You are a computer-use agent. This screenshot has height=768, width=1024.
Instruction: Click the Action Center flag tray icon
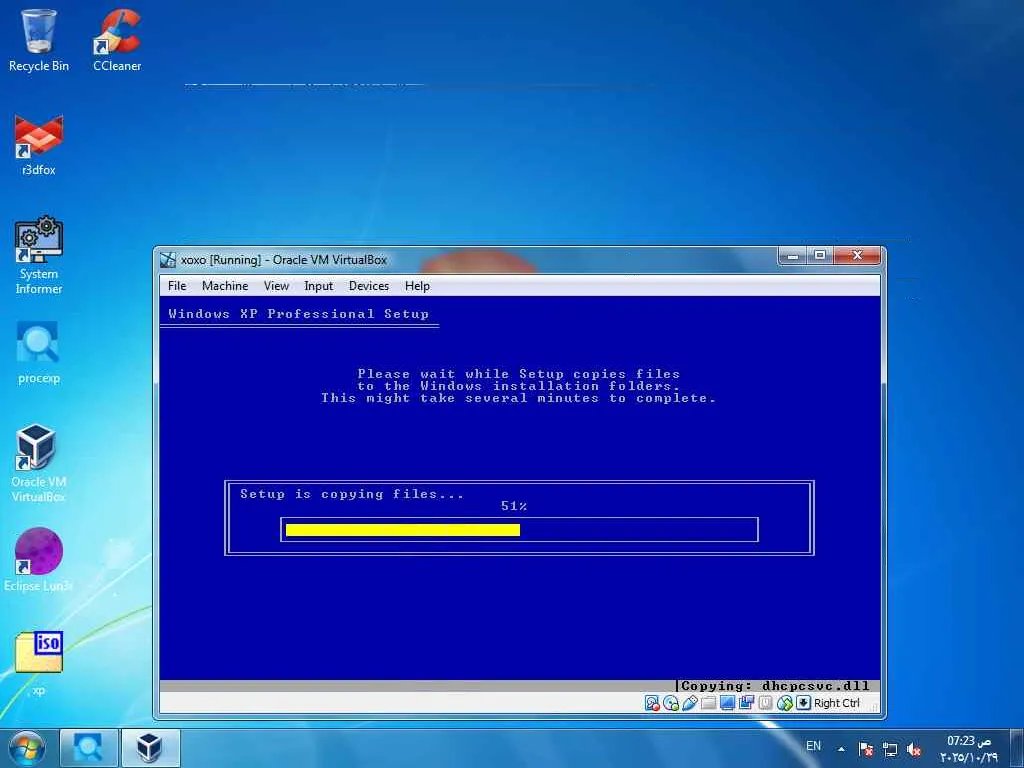click(x=866, y=749)
